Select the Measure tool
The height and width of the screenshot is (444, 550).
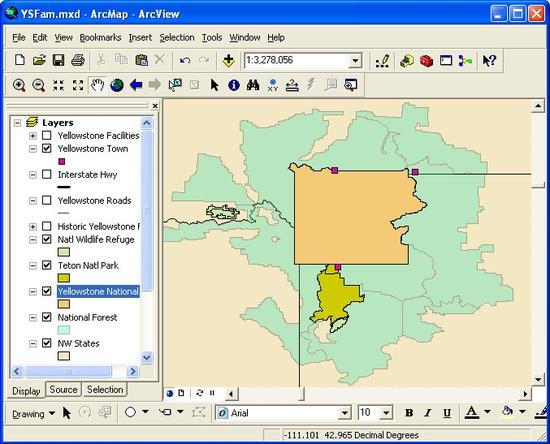292,85
